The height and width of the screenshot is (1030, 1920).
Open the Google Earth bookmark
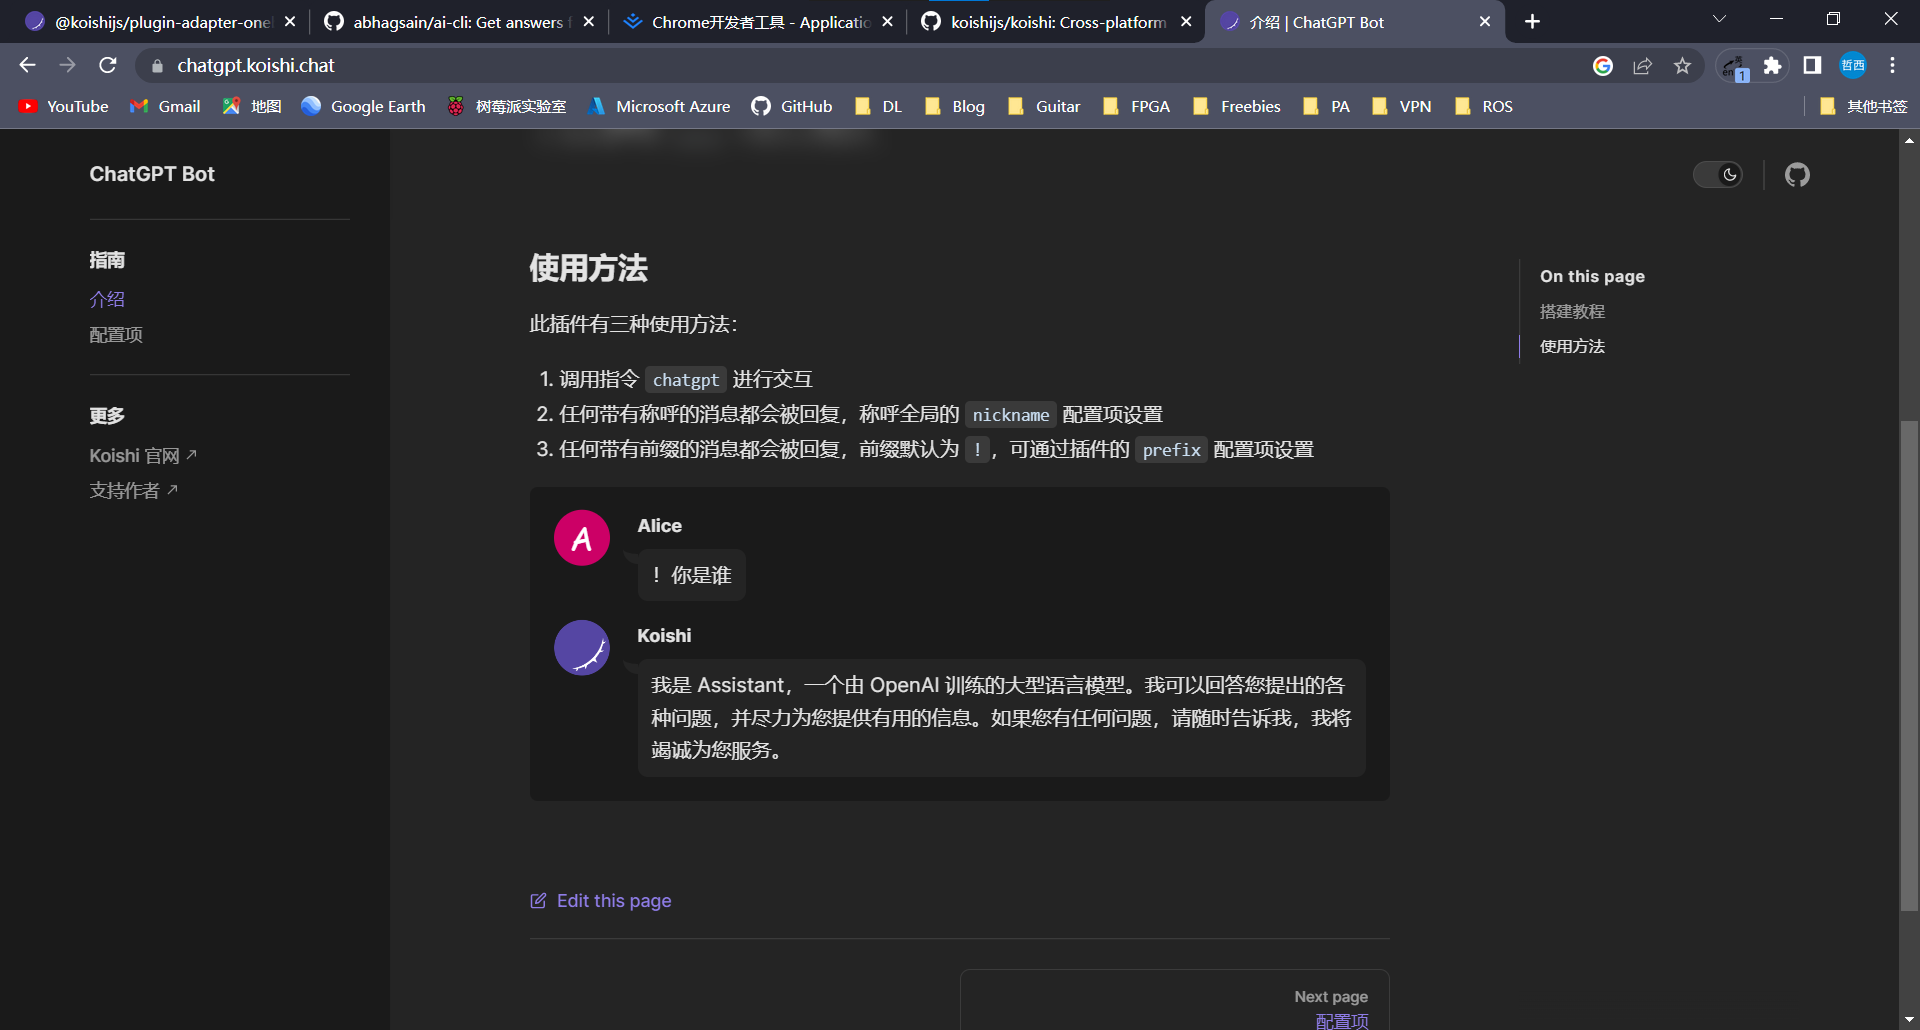[364, 106]
